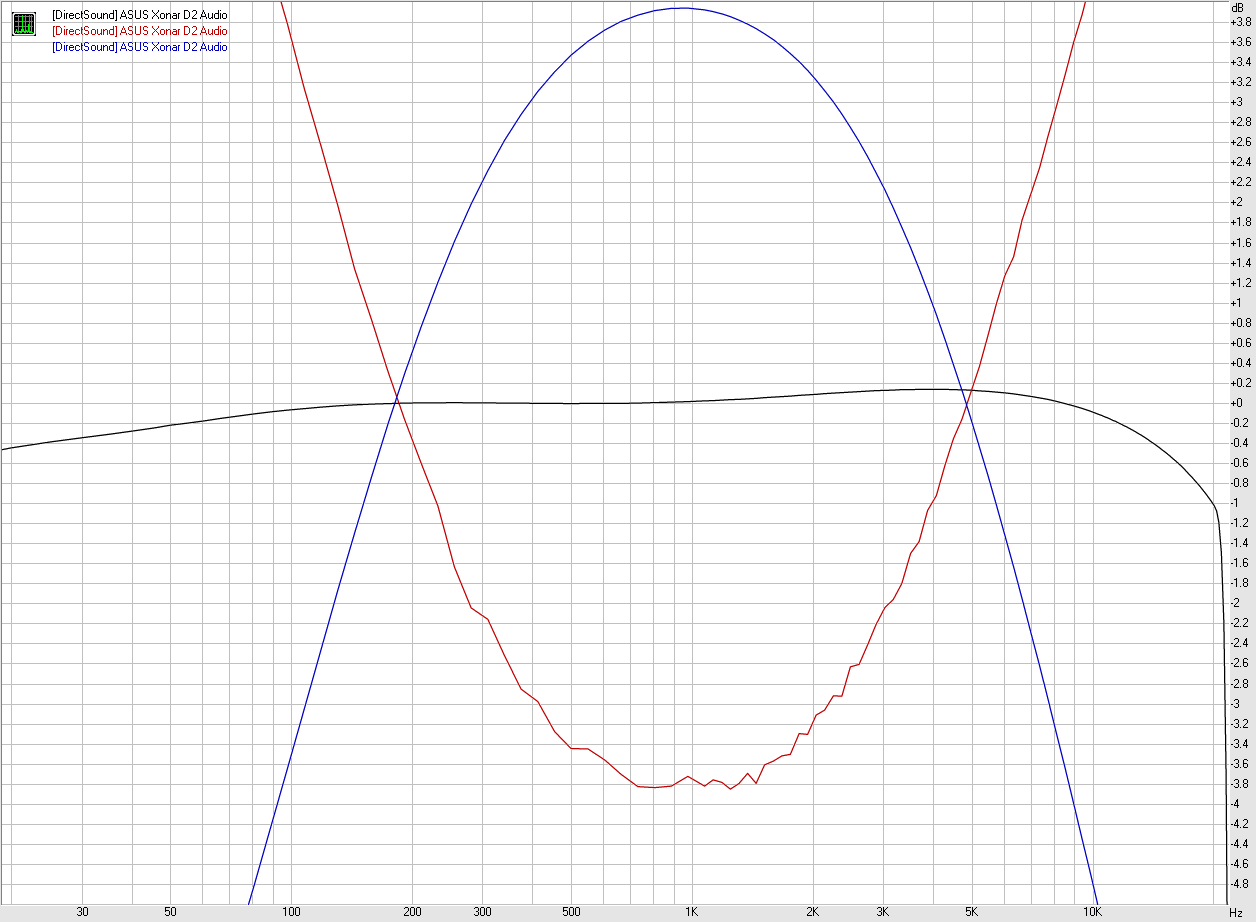Click the 1K frequency axis label
The height and width of the screenshot is (922, 1256).
click(691, 912)
